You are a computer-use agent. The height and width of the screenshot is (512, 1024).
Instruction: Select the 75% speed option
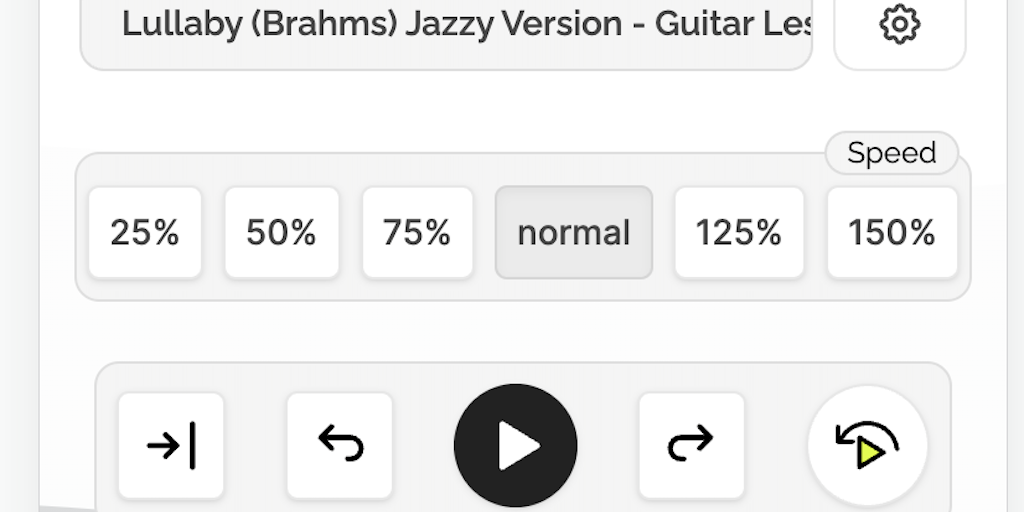point(417,232)
